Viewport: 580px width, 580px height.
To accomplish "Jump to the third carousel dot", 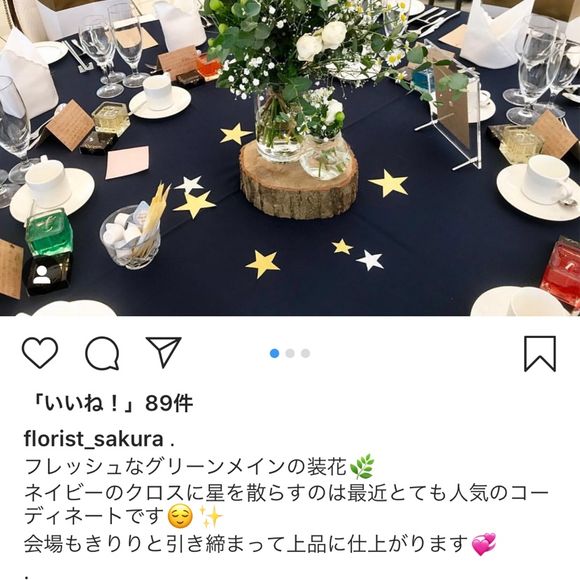I will pyautogui.click(x=305, y=353).
